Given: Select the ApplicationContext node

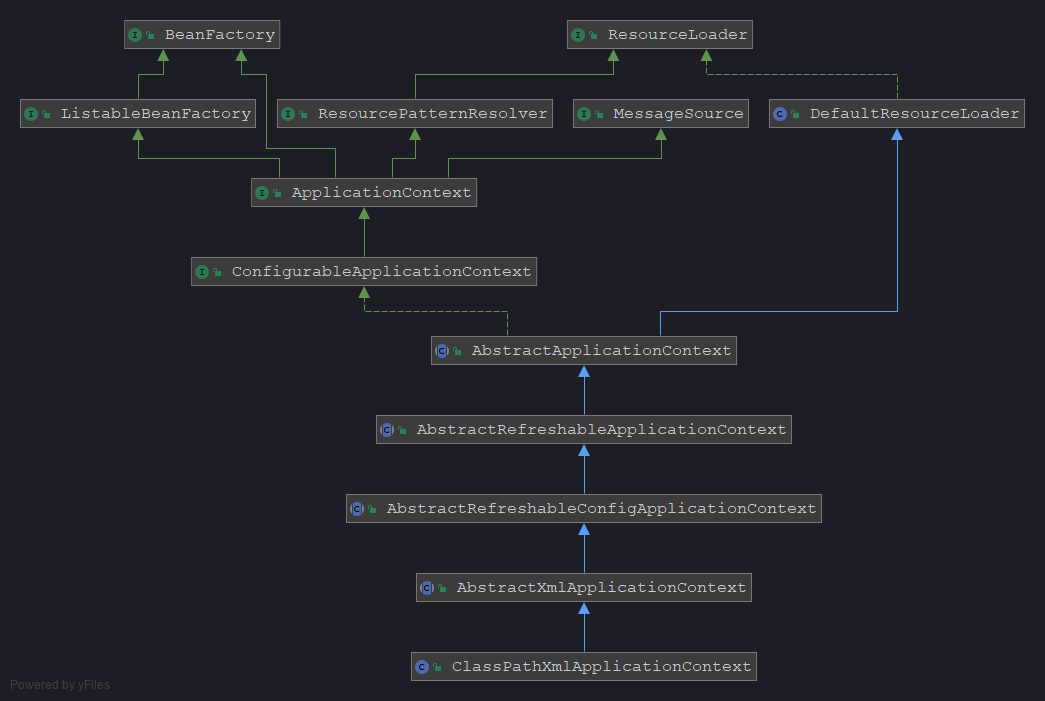Looking at the screenshot, I should point(364,192).
